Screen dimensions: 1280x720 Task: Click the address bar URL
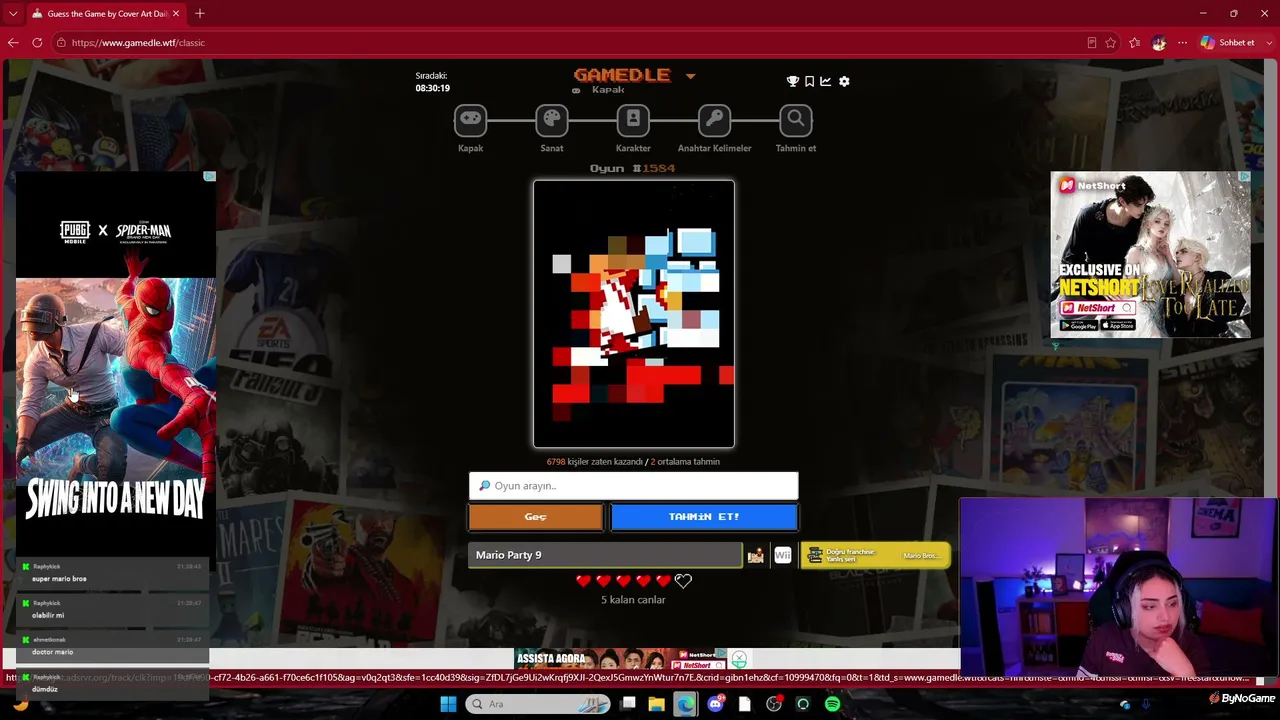[138, 43]
